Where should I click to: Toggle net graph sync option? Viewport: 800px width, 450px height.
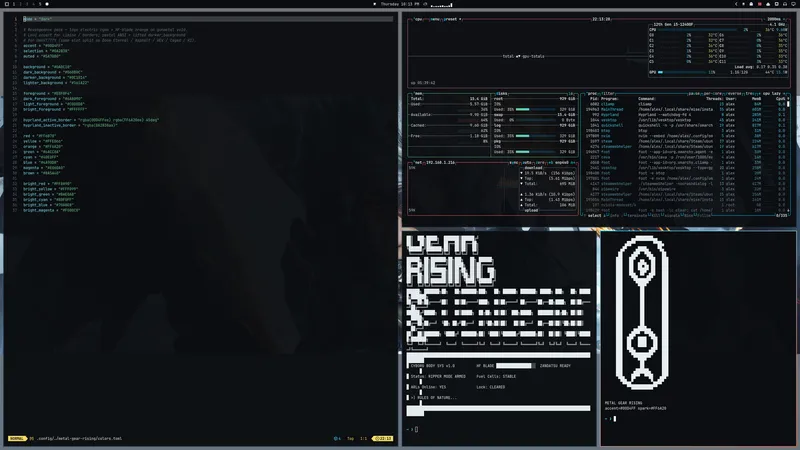click(x=512, y=163)
